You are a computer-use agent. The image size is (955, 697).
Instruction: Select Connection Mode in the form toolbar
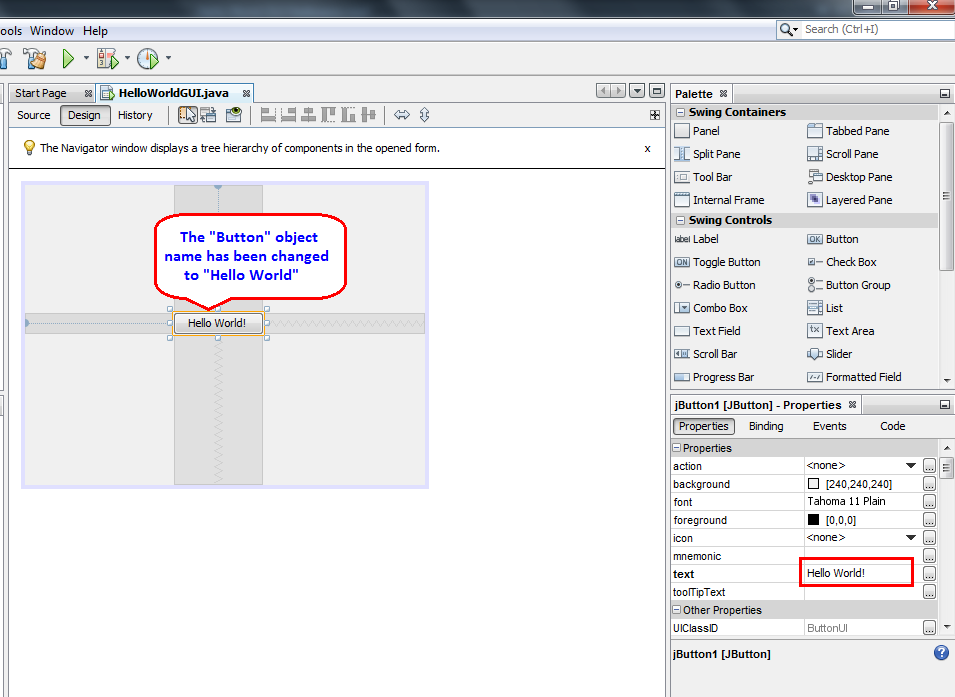210,115
